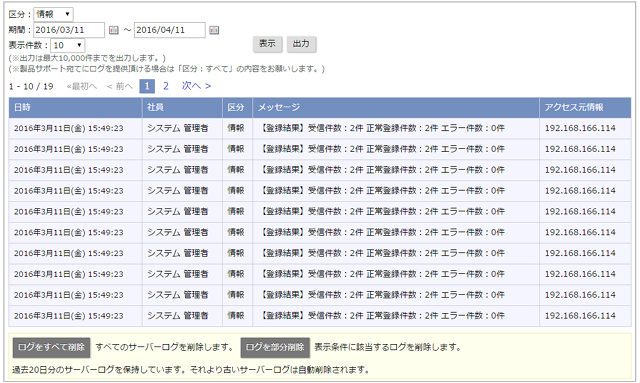The image size is (640, 383).
Task: Open the 区分 dropdown showing 情報
Action: coord(53,14)
